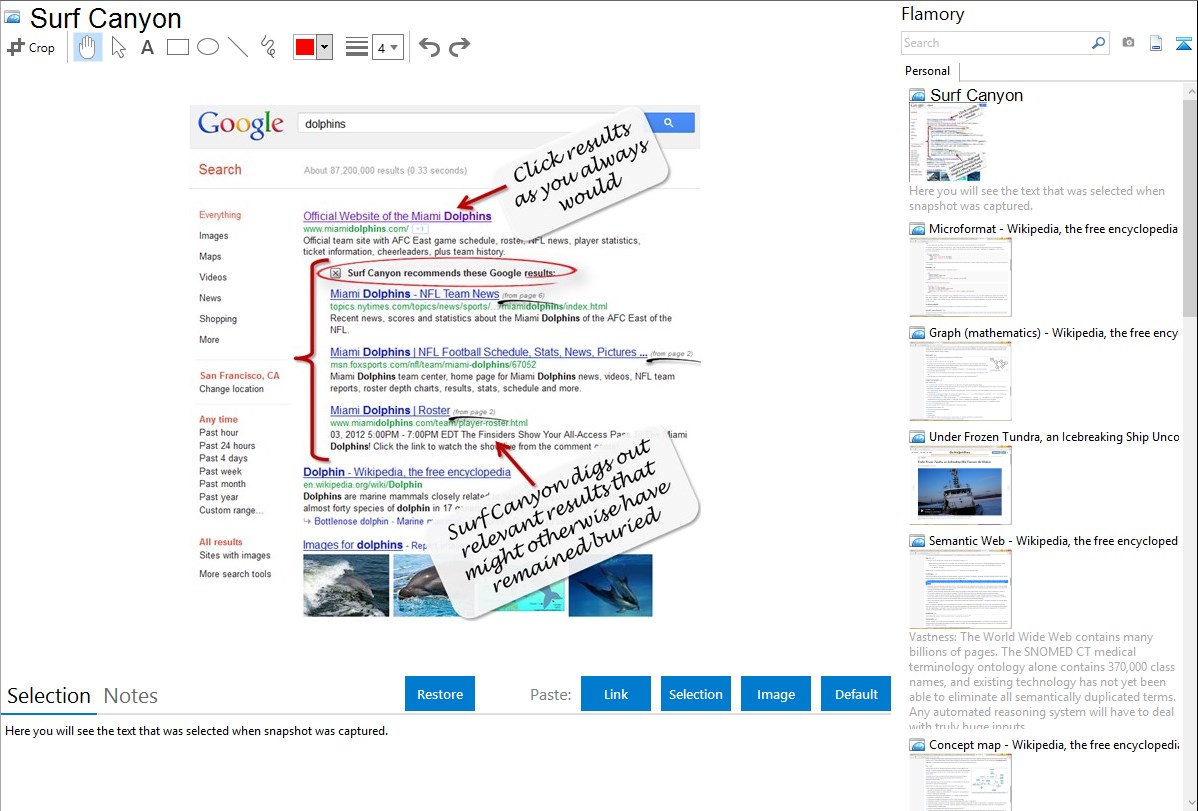Click the icon beside Graph (mathematics) title
The width and height of the screenshot is (1198, 811).
pos(917,333)
